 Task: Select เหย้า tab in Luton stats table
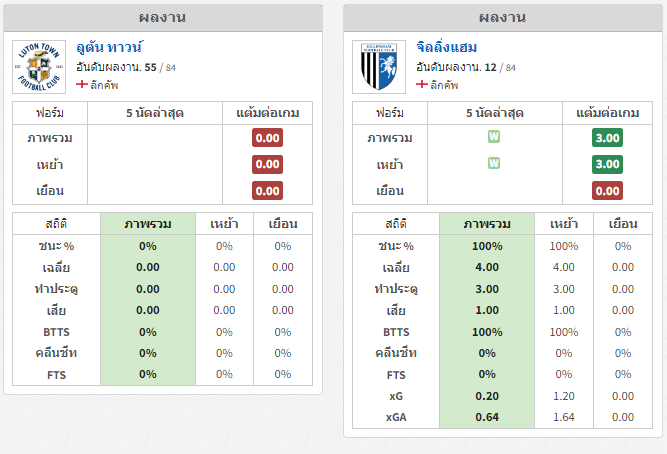224,224
